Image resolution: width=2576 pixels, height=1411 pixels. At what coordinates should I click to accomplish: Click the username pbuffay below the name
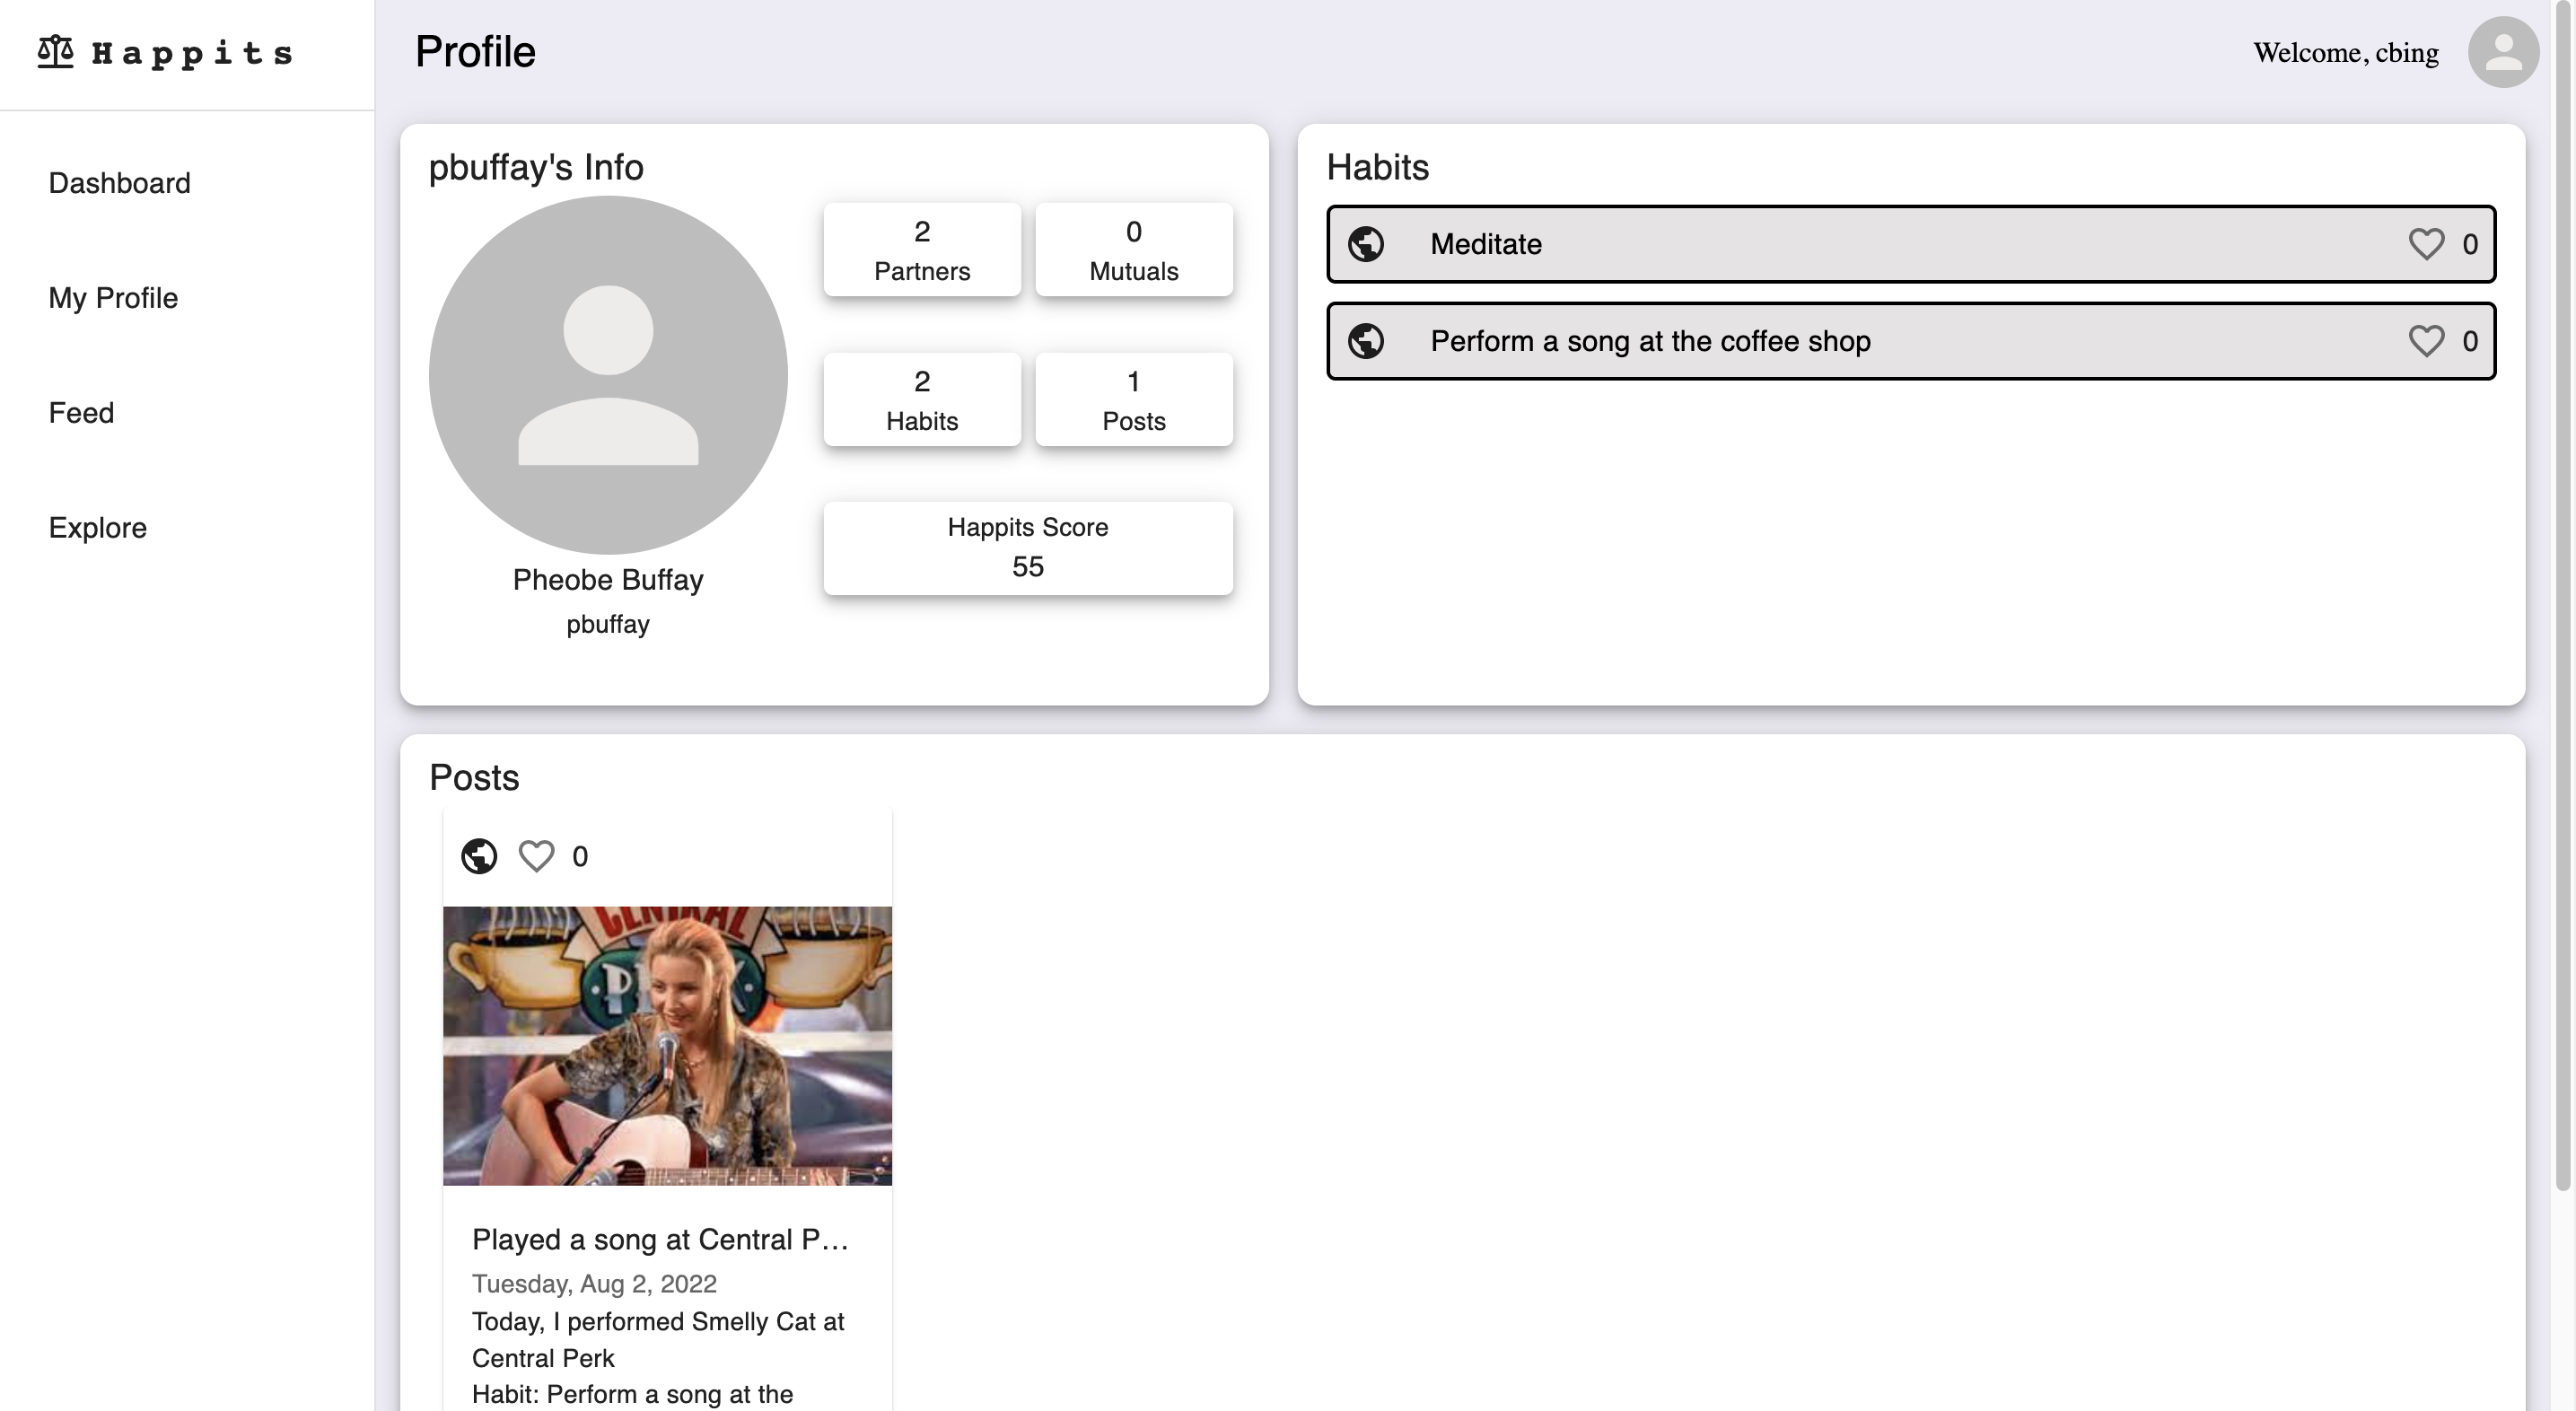tap(608, 624)
